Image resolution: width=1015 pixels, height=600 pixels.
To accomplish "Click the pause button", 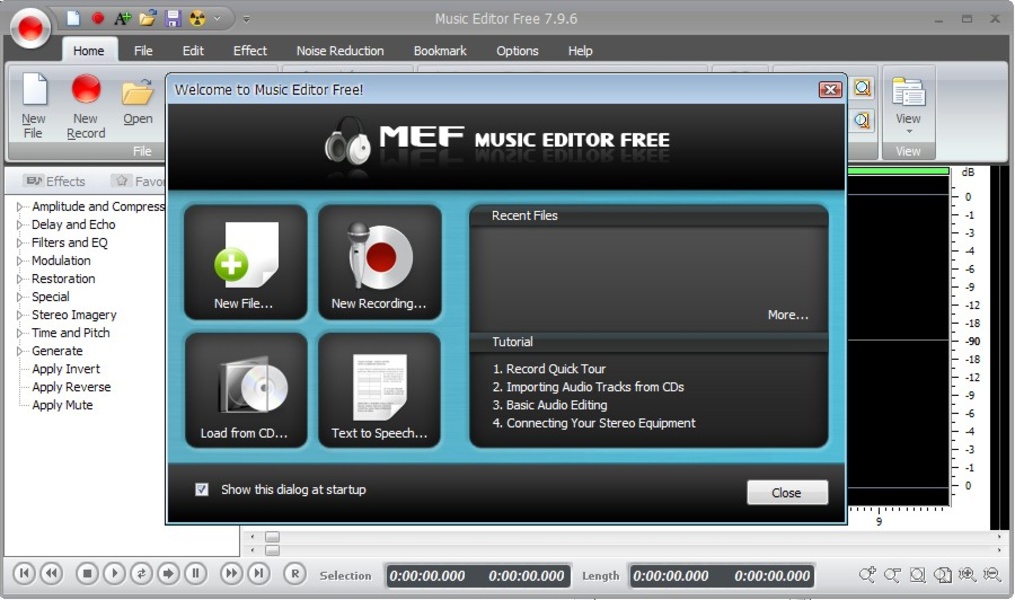I will [x=195, y=573].
